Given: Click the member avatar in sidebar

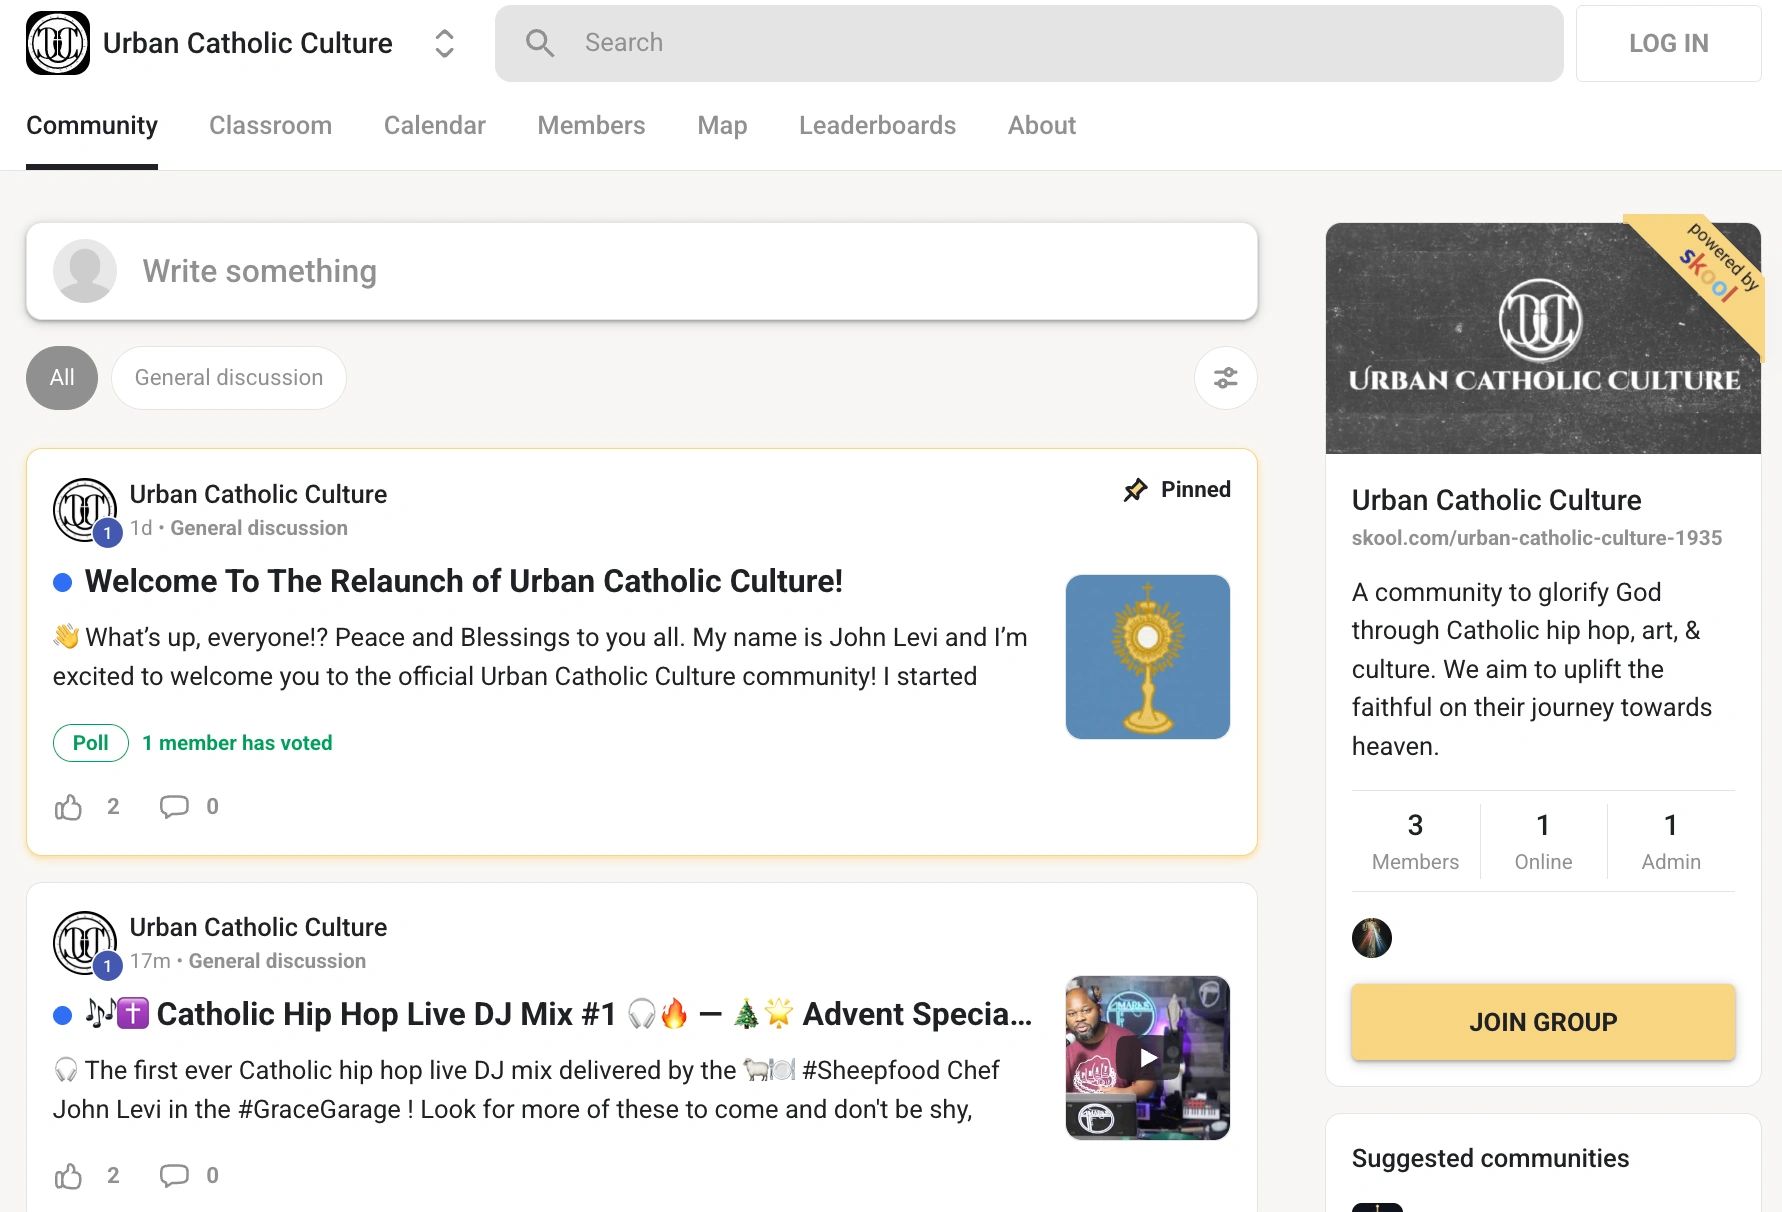Looking at the screenshot, I should pos(1371,938).
